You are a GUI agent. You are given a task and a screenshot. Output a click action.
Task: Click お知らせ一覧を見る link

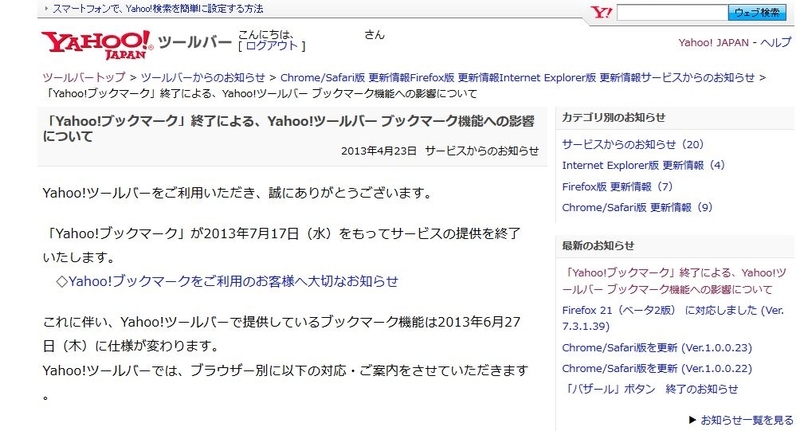(746, 420)
